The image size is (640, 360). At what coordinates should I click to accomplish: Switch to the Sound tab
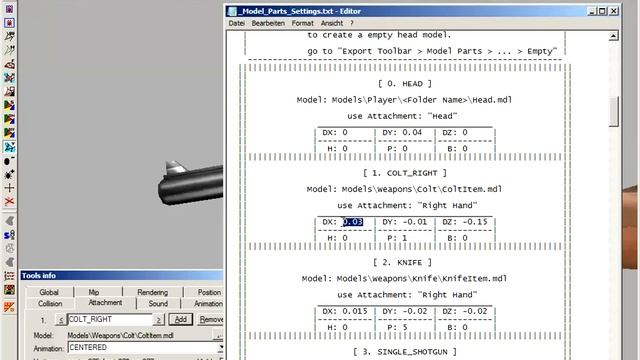(x=158, y=304)
